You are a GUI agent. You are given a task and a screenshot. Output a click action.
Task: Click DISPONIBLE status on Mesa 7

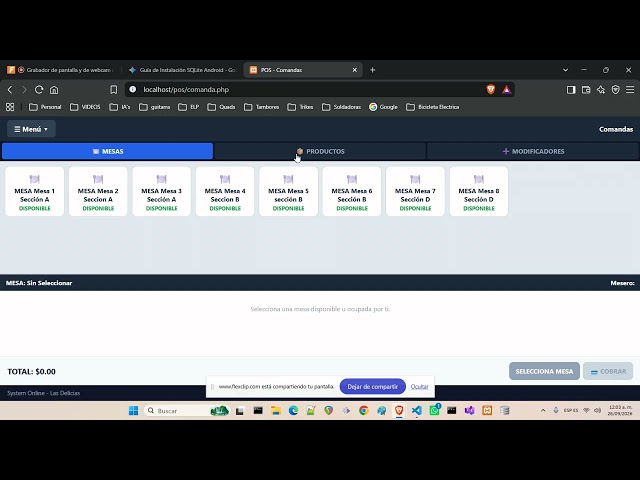[x=415, y=208]
